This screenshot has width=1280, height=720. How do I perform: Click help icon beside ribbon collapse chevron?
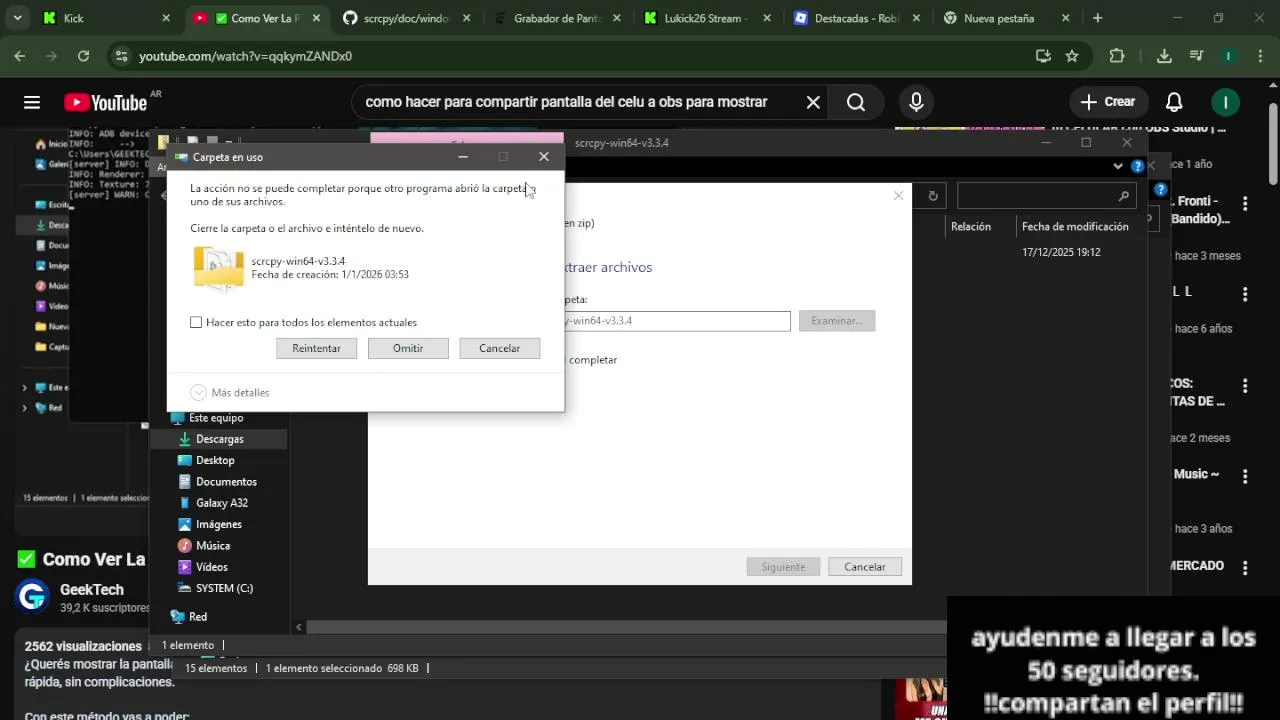[x=1137, y=166]
